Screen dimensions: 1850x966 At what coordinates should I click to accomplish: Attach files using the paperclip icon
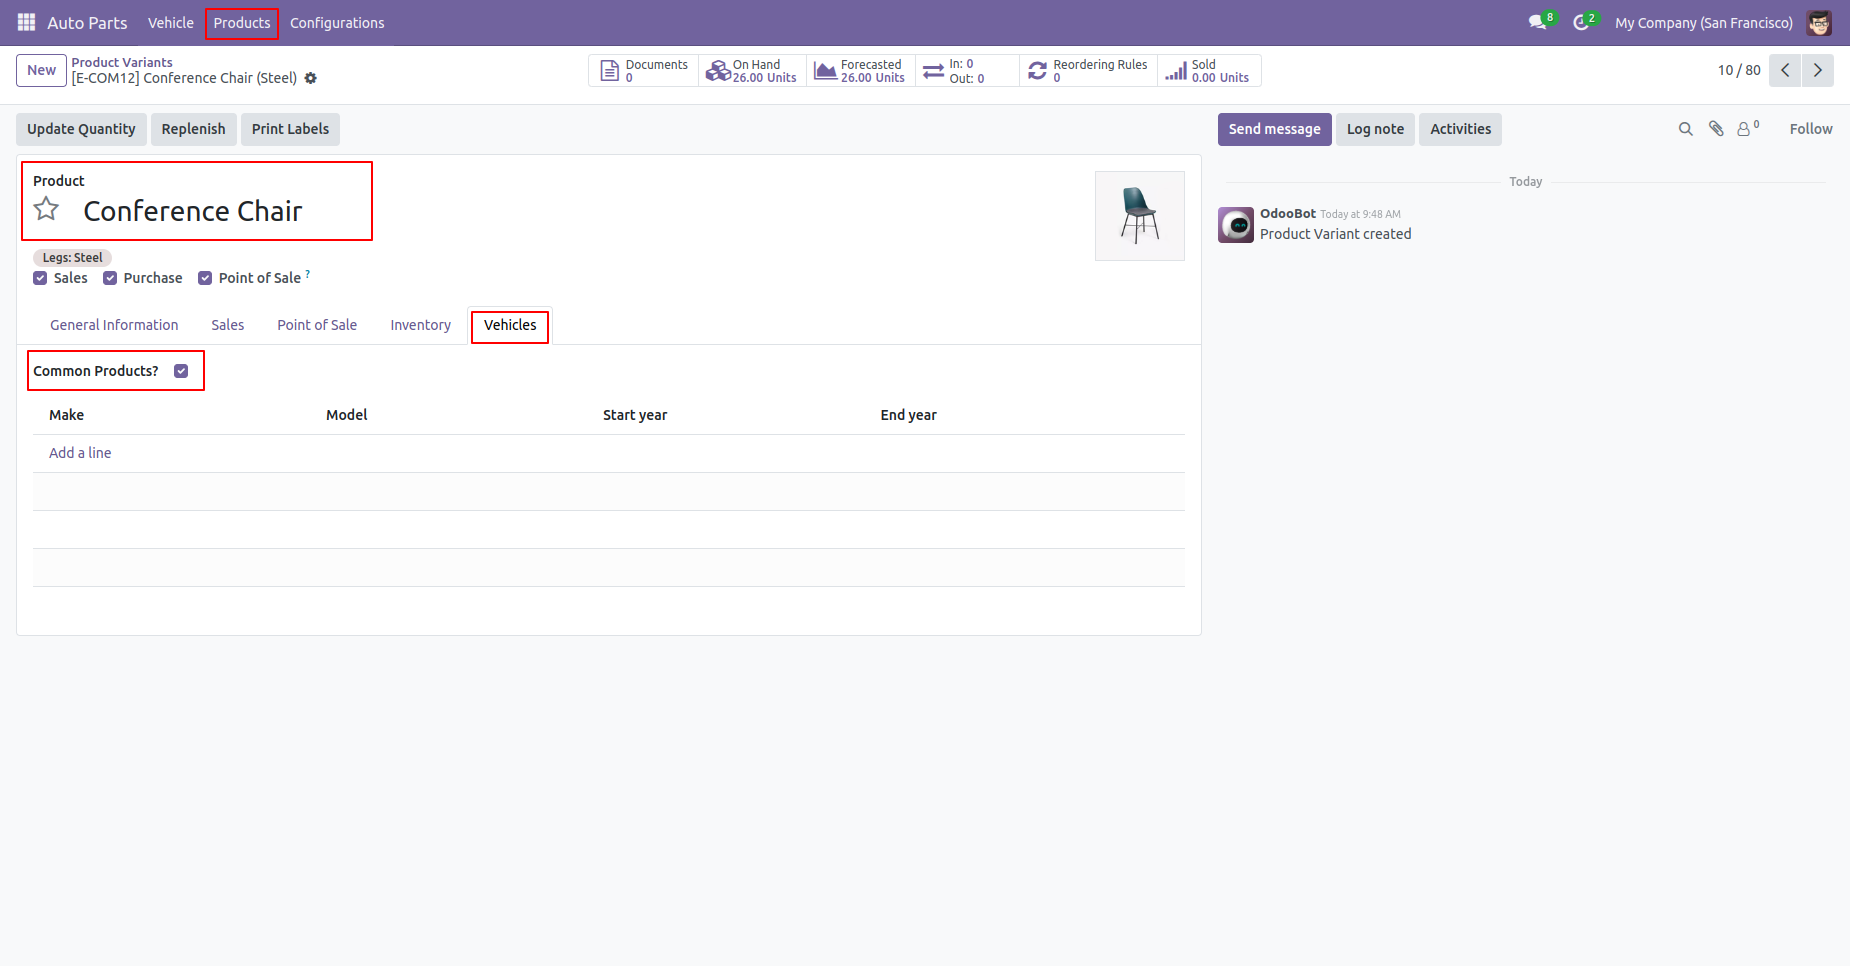point(1716,129)
